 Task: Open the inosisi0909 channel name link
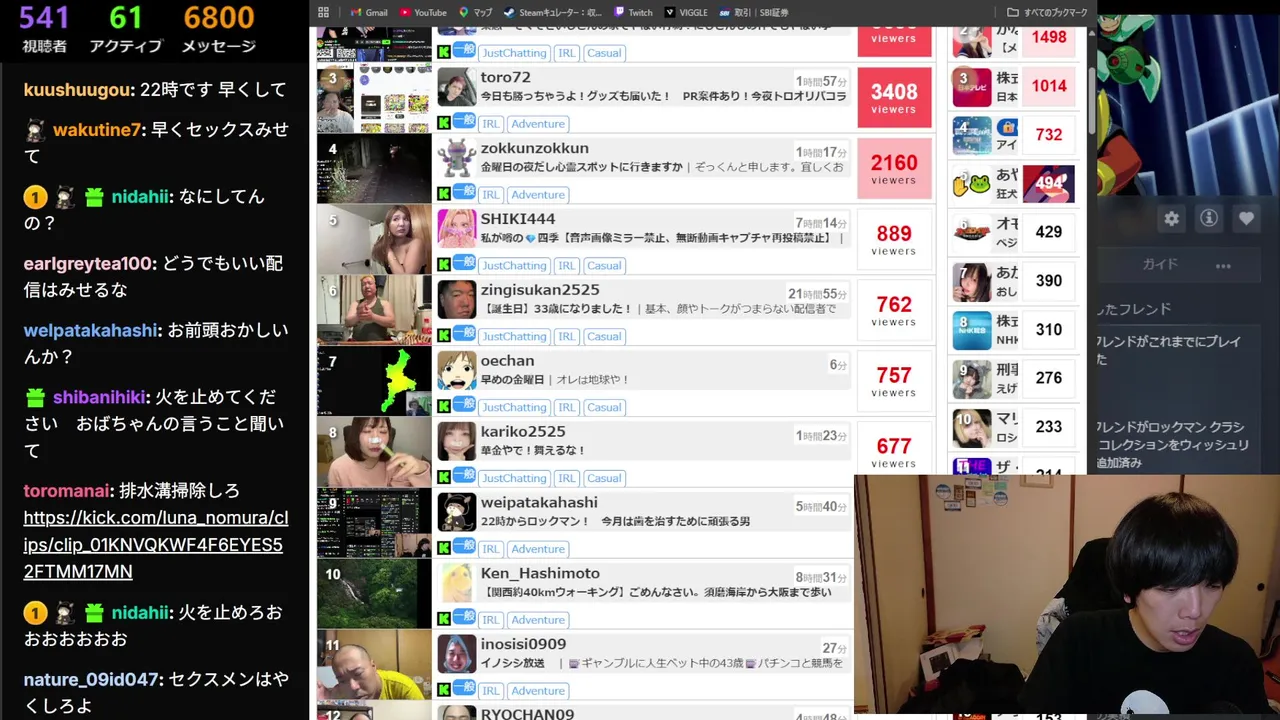tap(523, 644)
